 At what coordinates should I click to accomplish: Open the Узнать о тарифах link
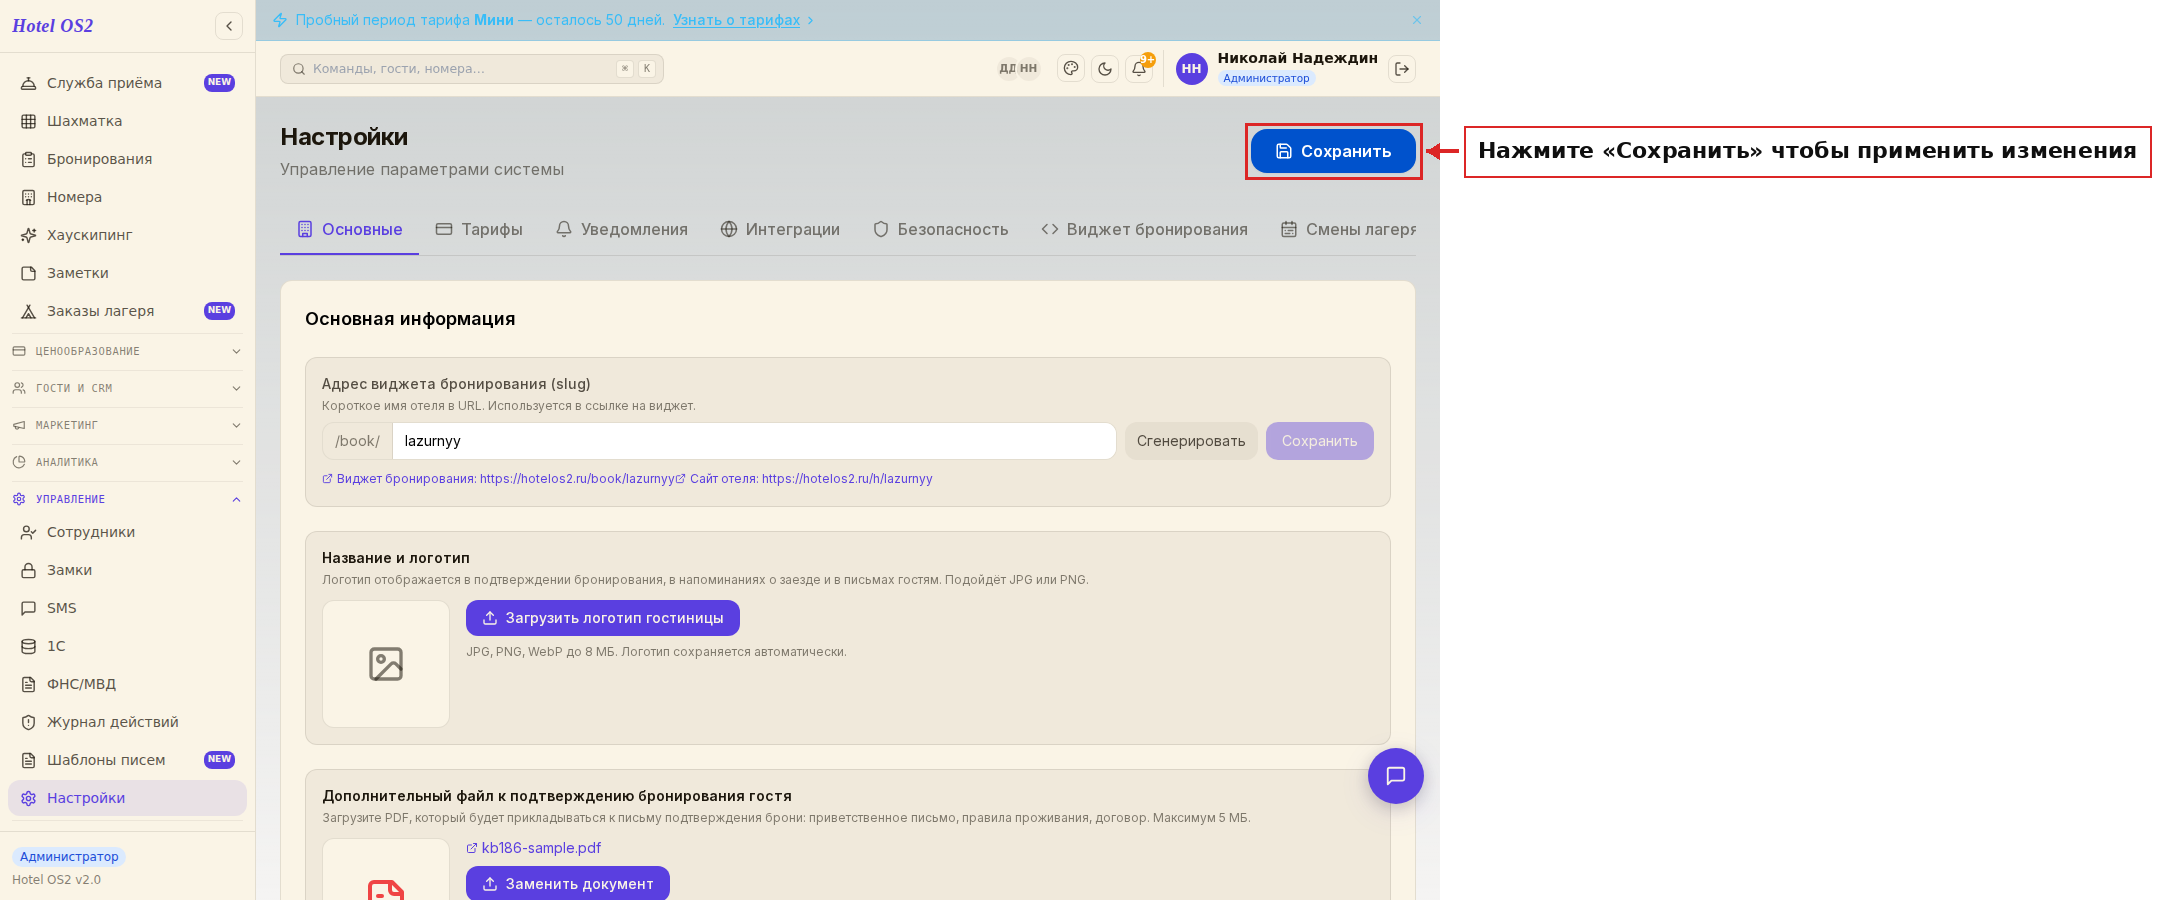pos(736,20)
